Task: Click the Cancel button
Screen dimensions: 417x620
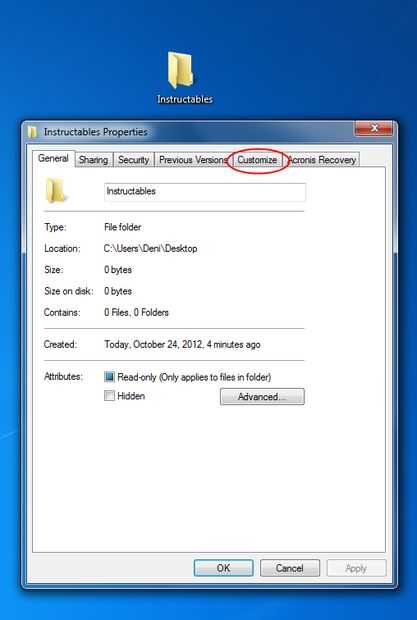Action: 290,568
